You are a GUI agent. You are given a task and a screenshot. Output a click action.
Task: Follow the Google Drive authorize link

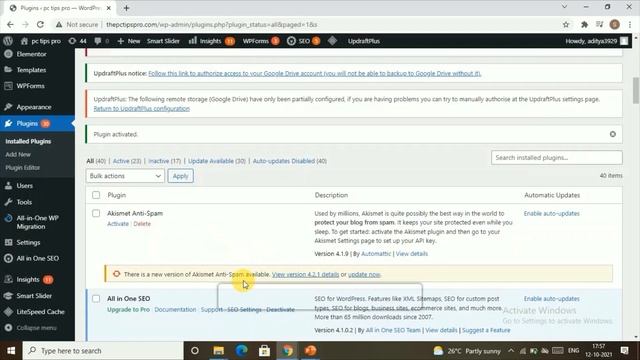pyautogui.click(x=315, y=73)
